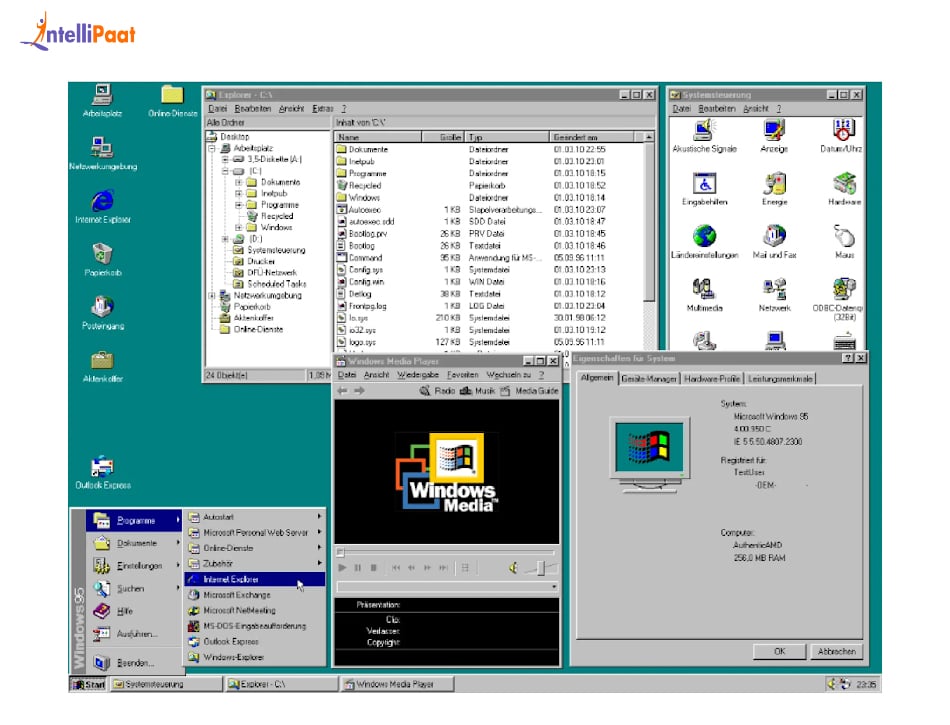Viewport: 950px width, 725px height.
Task: Pause playback in Windows Media Player
Action: (x=358, y=568)
